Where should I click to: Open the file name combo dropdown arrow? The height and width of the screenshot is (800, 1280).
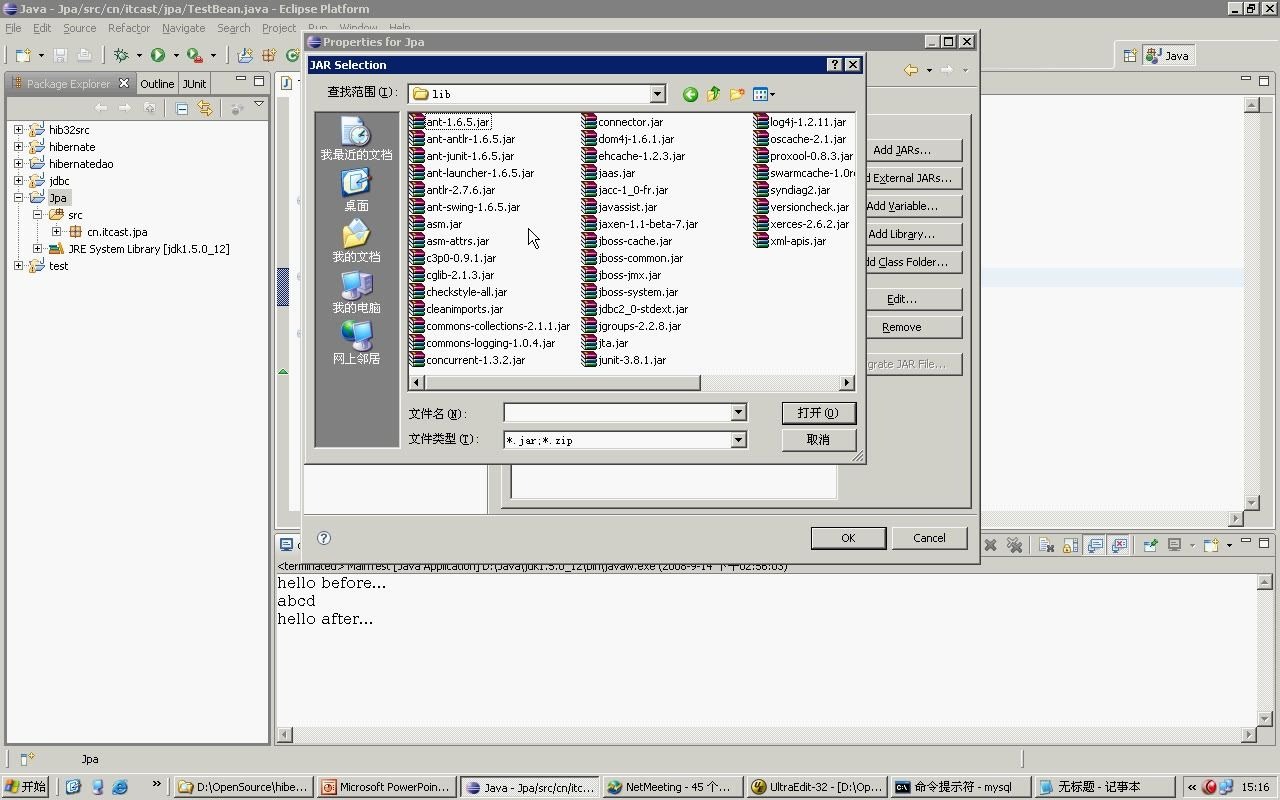[738, 413]
